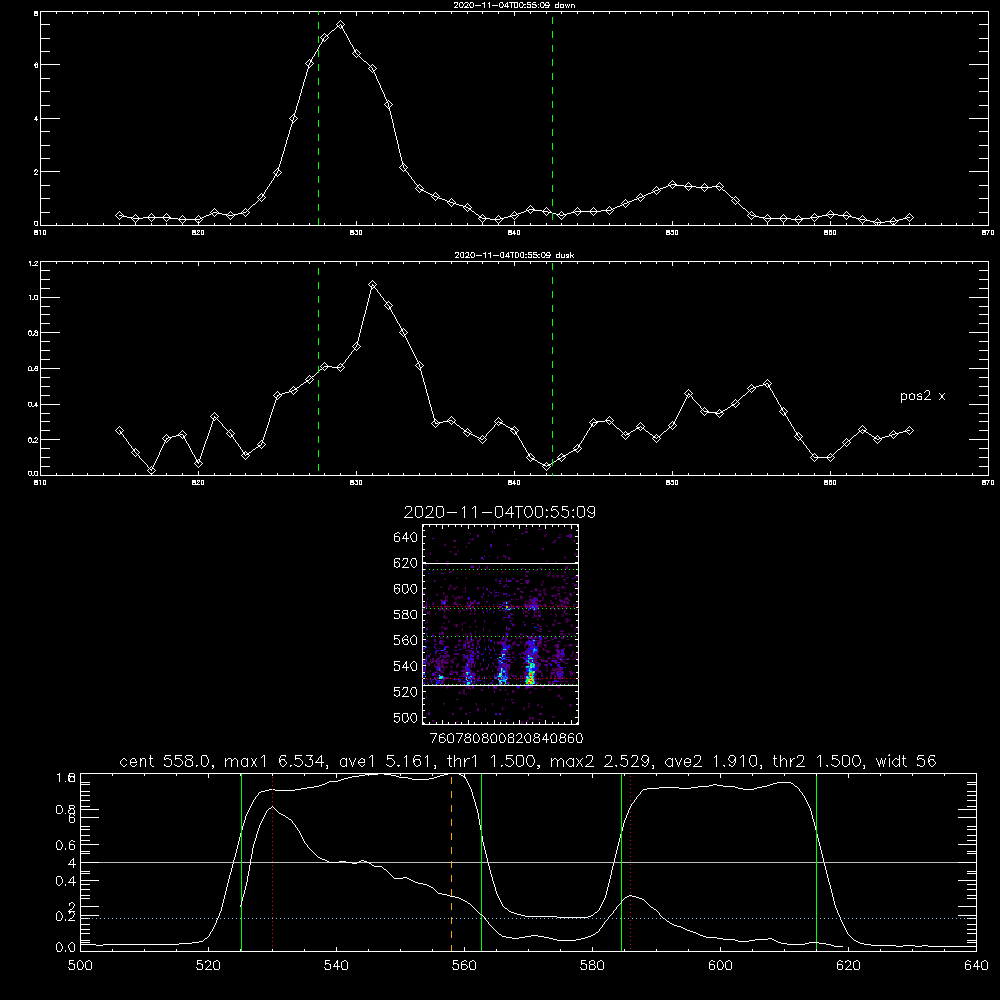
Task: Click the upper solid white line on heat map
Action: point(501,563)
